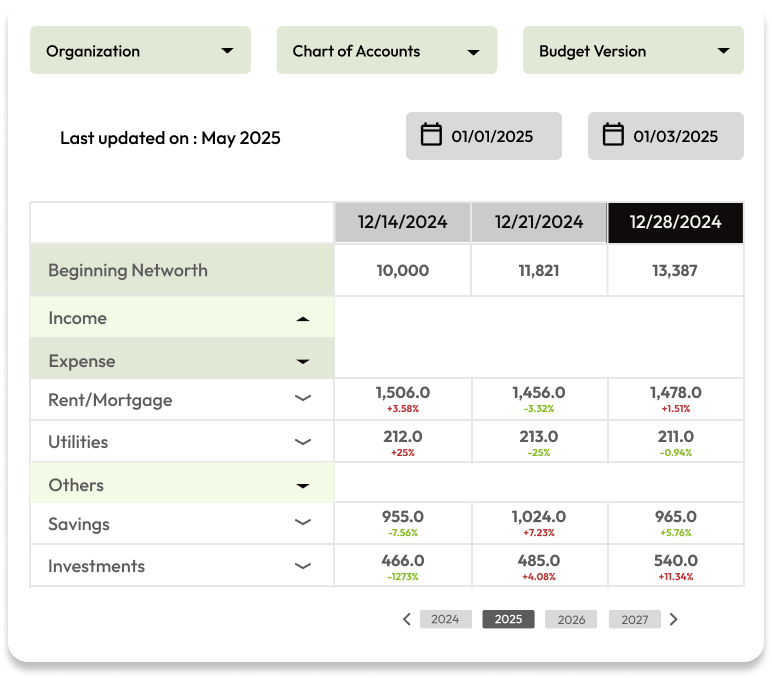Click the +11.34% change under 540.0
Screen dimensions: 772x678
[676, 577]
